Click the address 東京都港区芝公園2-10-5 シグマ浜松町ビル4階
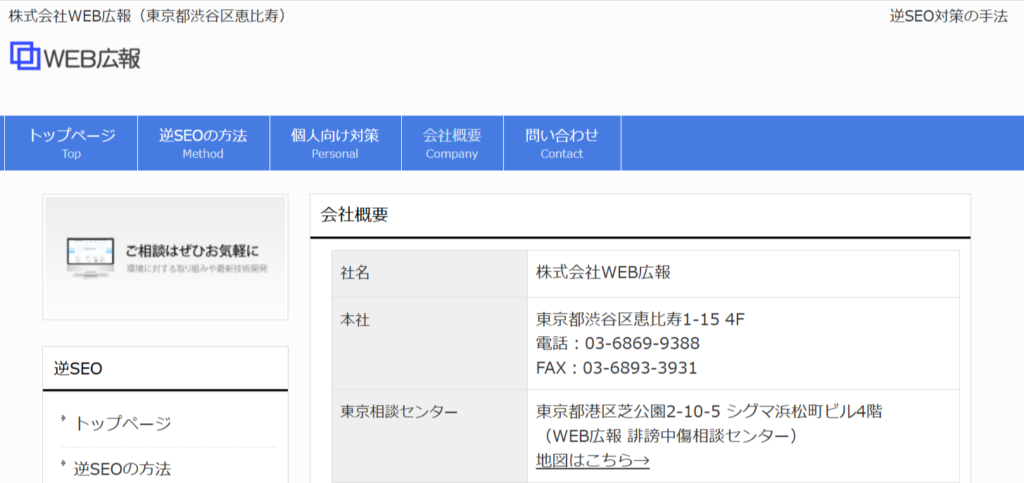Screen dimensions: 1024x483 [x=709, y=412]
